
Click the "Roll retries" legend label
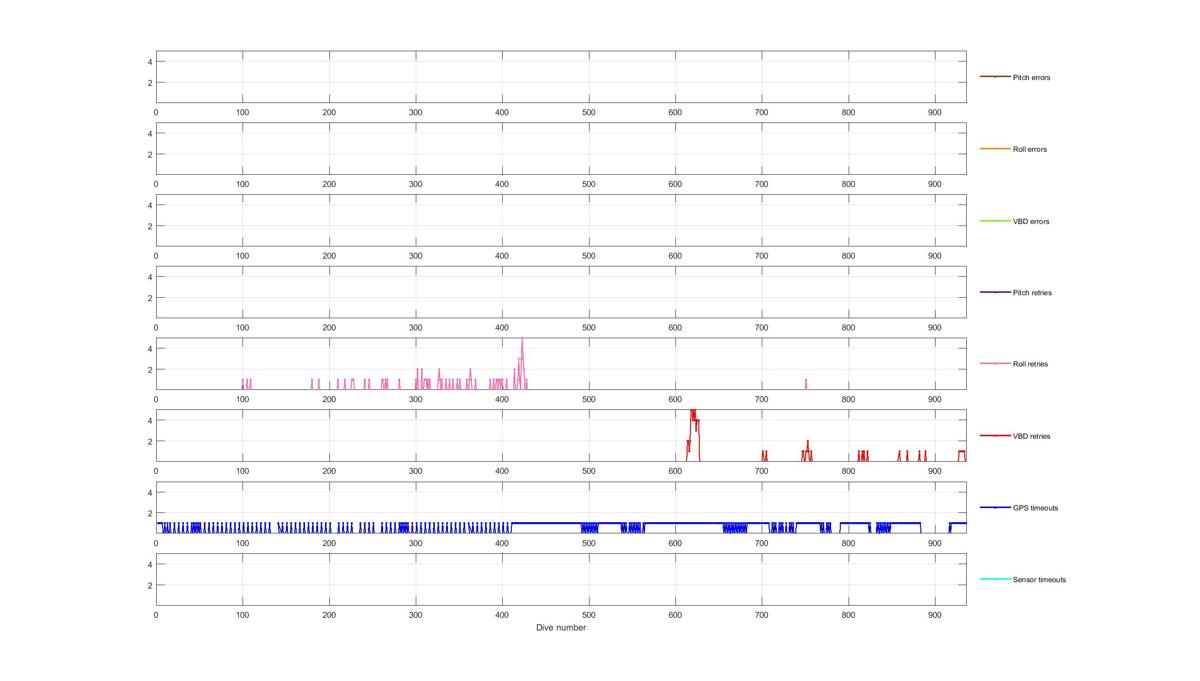[x=1030, y=364]
